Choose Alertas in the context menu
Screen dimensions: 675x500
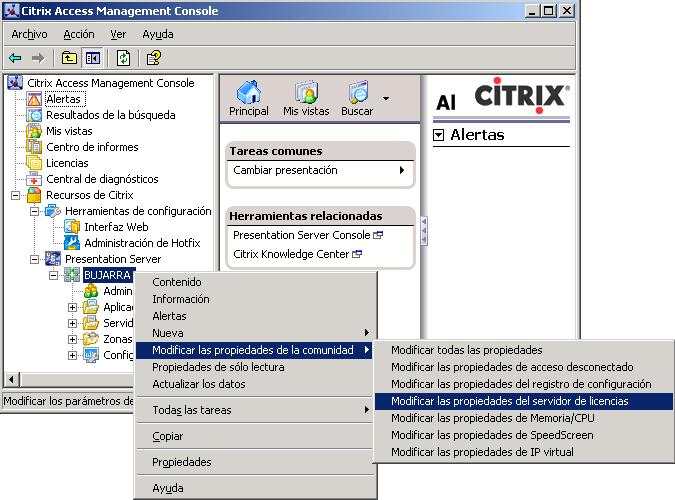click(256, 316)
